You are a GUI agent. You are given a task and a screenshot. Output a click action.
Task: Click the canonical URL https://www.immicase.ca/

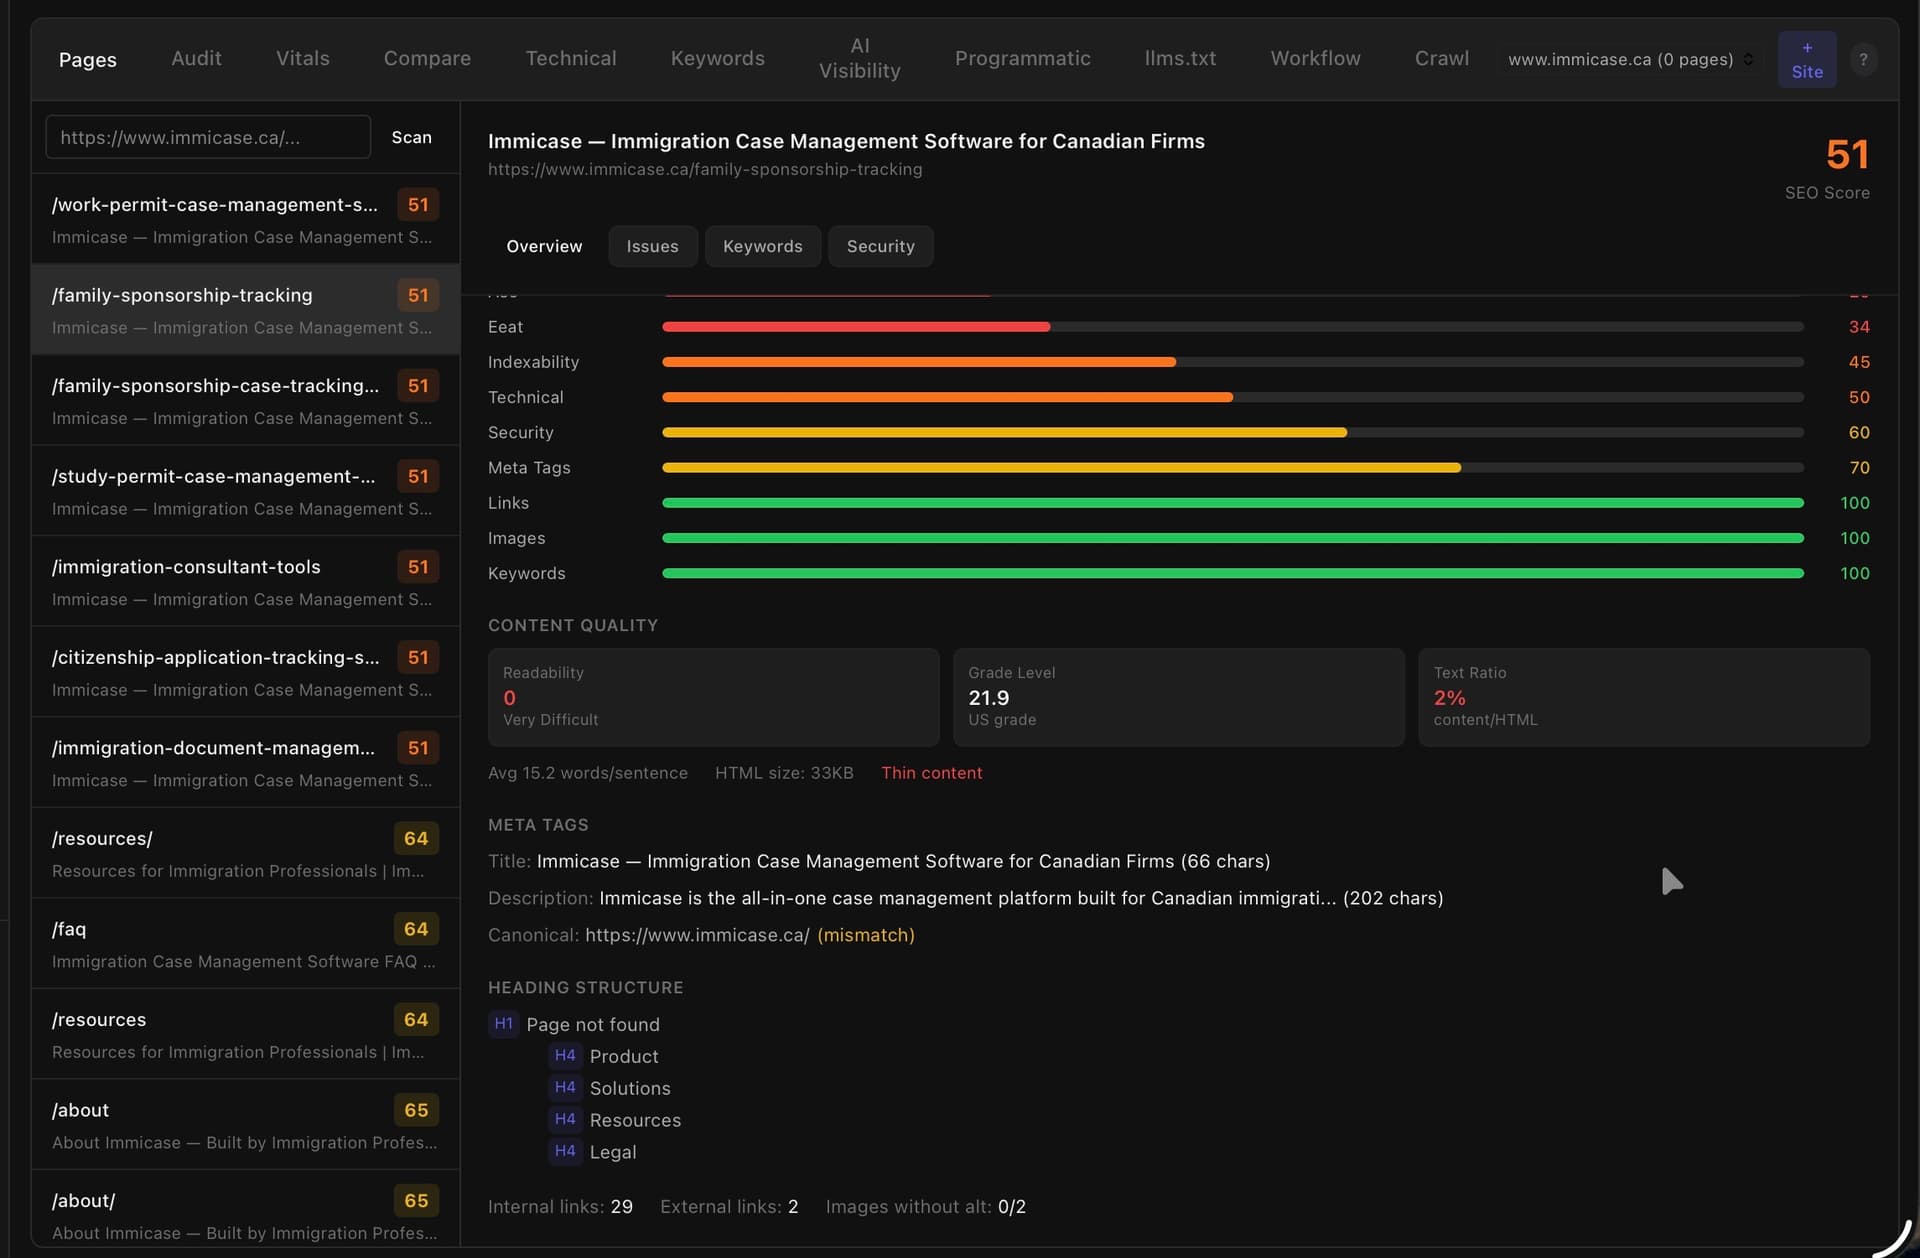point(697,935)
